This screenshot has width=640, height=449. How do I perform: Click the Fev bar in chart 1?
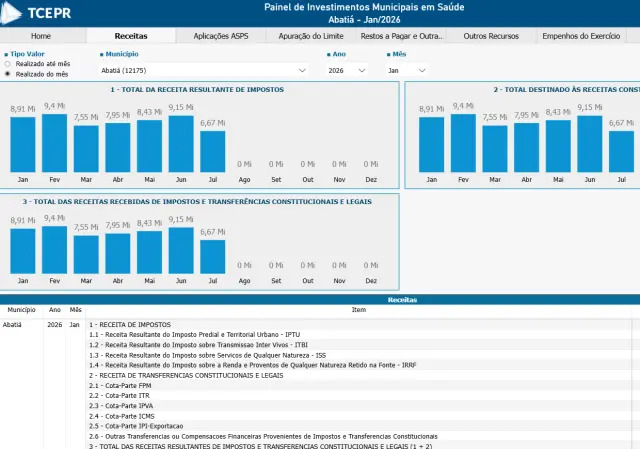[54, 143]
